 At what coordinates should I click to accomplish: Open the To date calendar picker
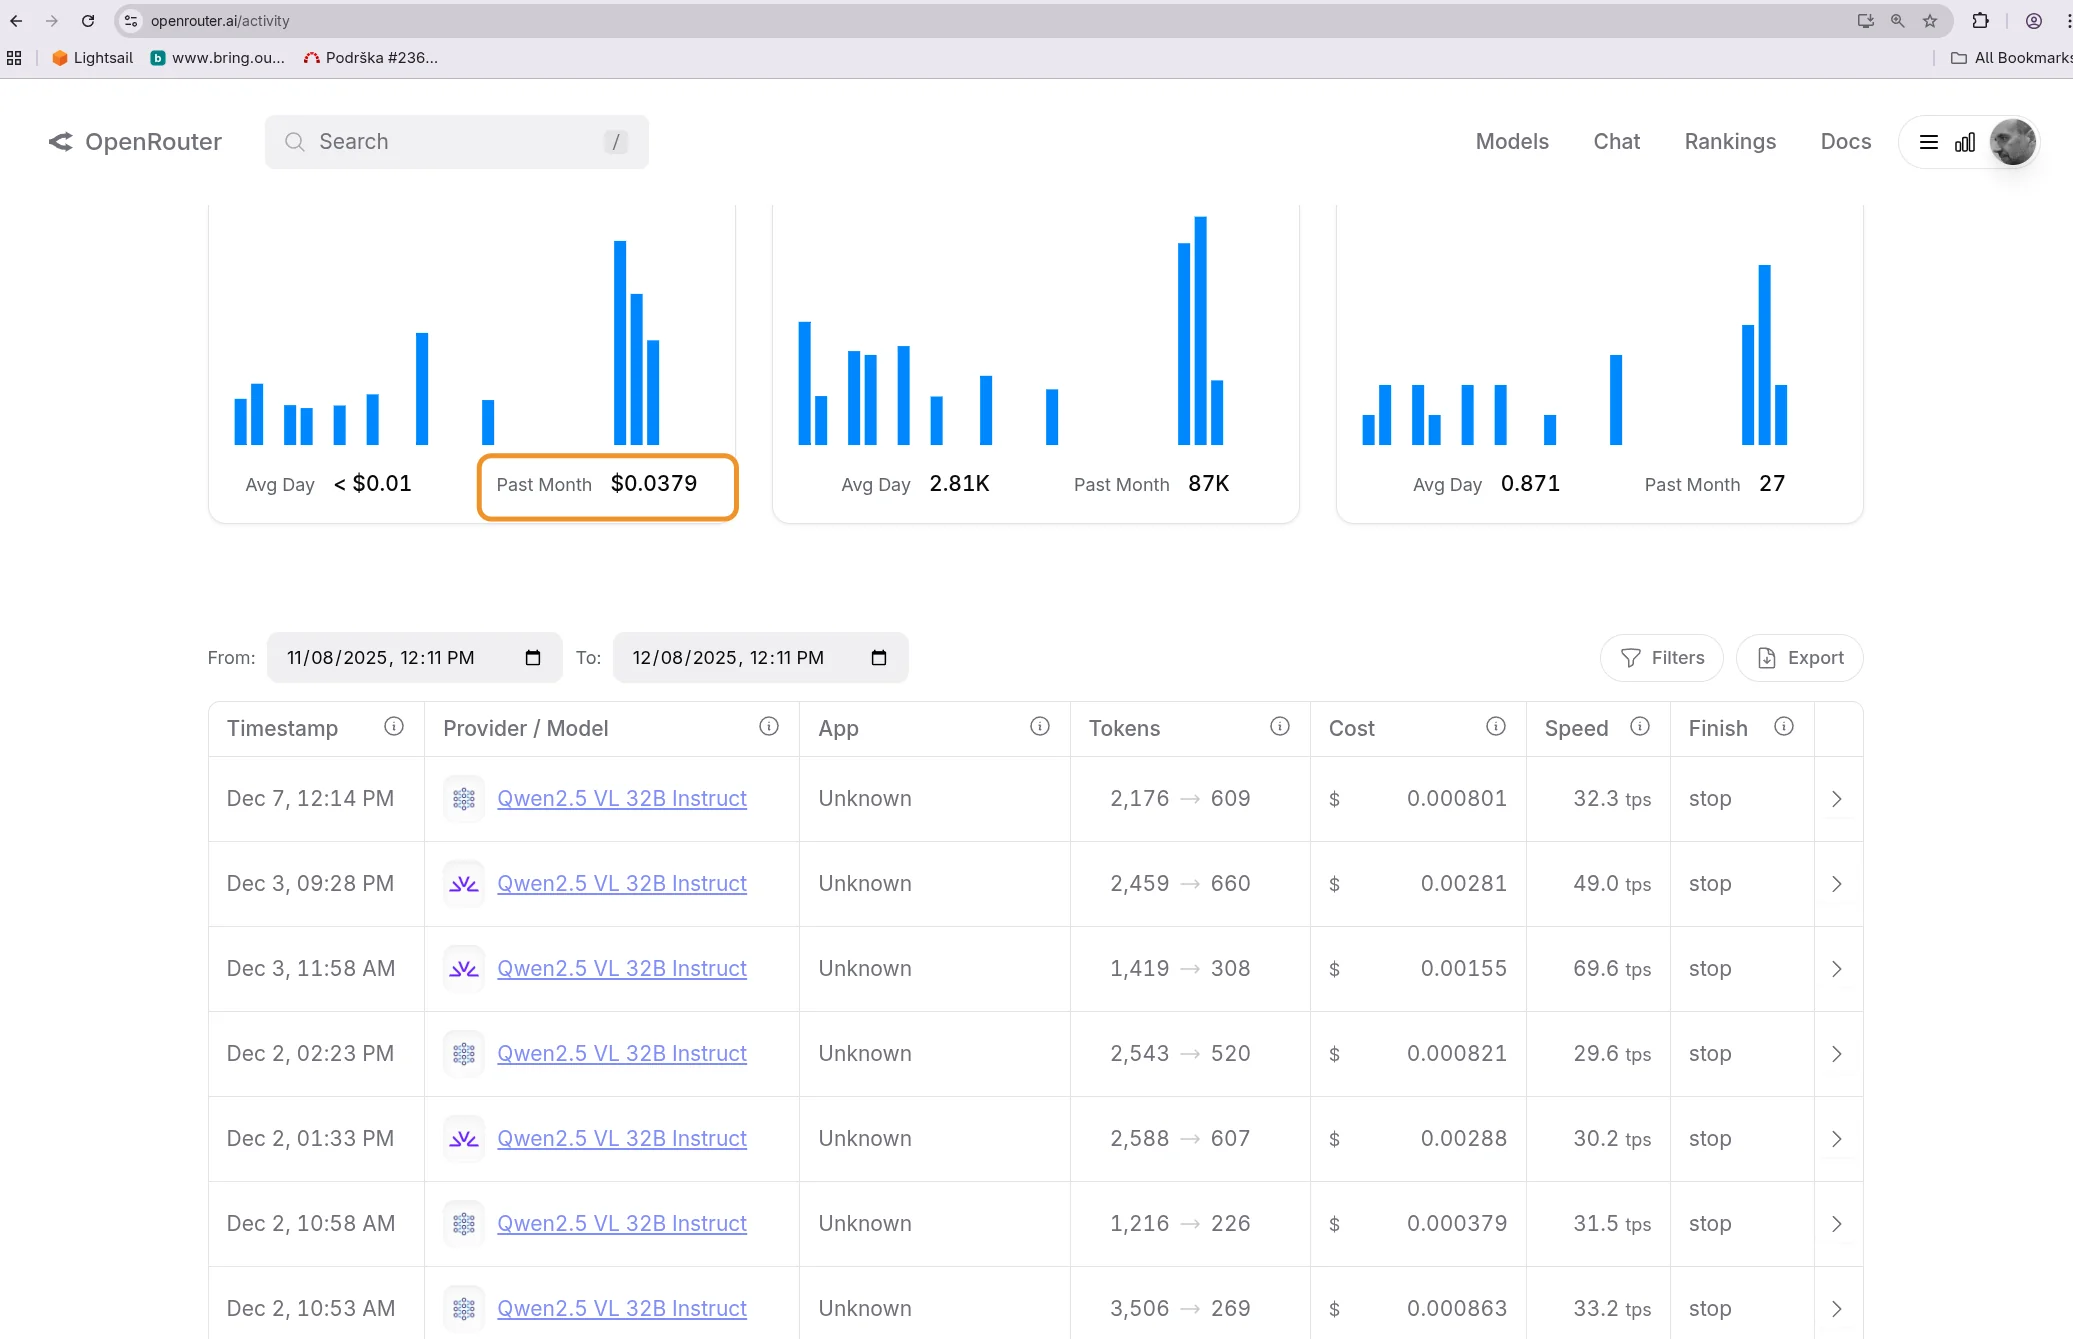pyautogui.click(x=879, y=658)
